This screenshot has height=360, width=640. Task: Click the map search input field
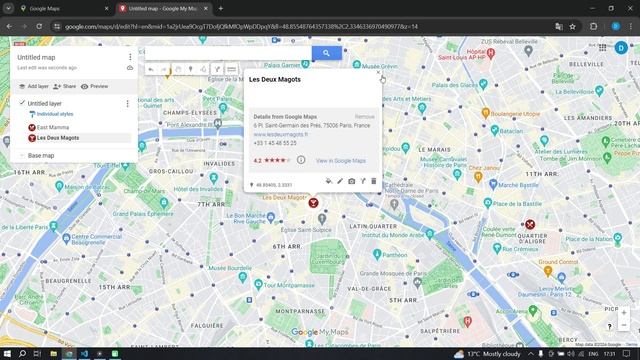(x=229, y=53)
